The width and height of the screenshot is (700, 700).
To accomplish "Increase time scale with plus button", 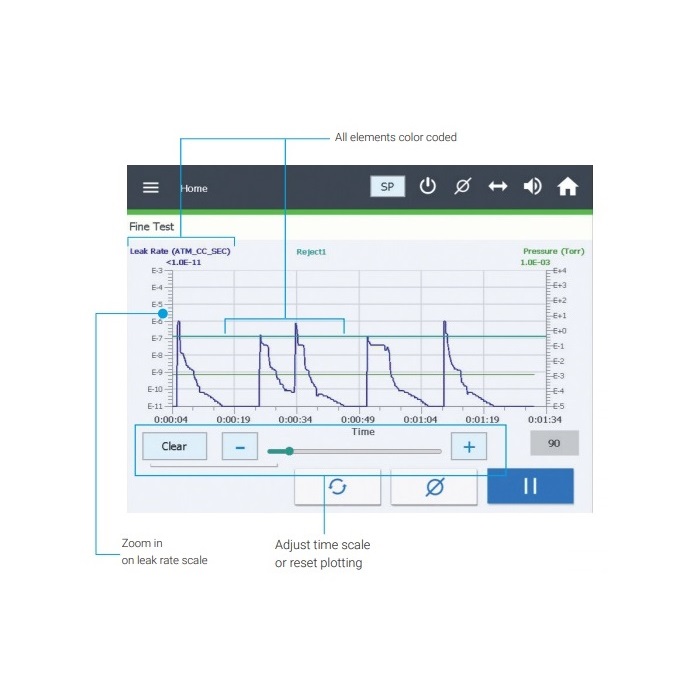I will click(x=468, y=446).
